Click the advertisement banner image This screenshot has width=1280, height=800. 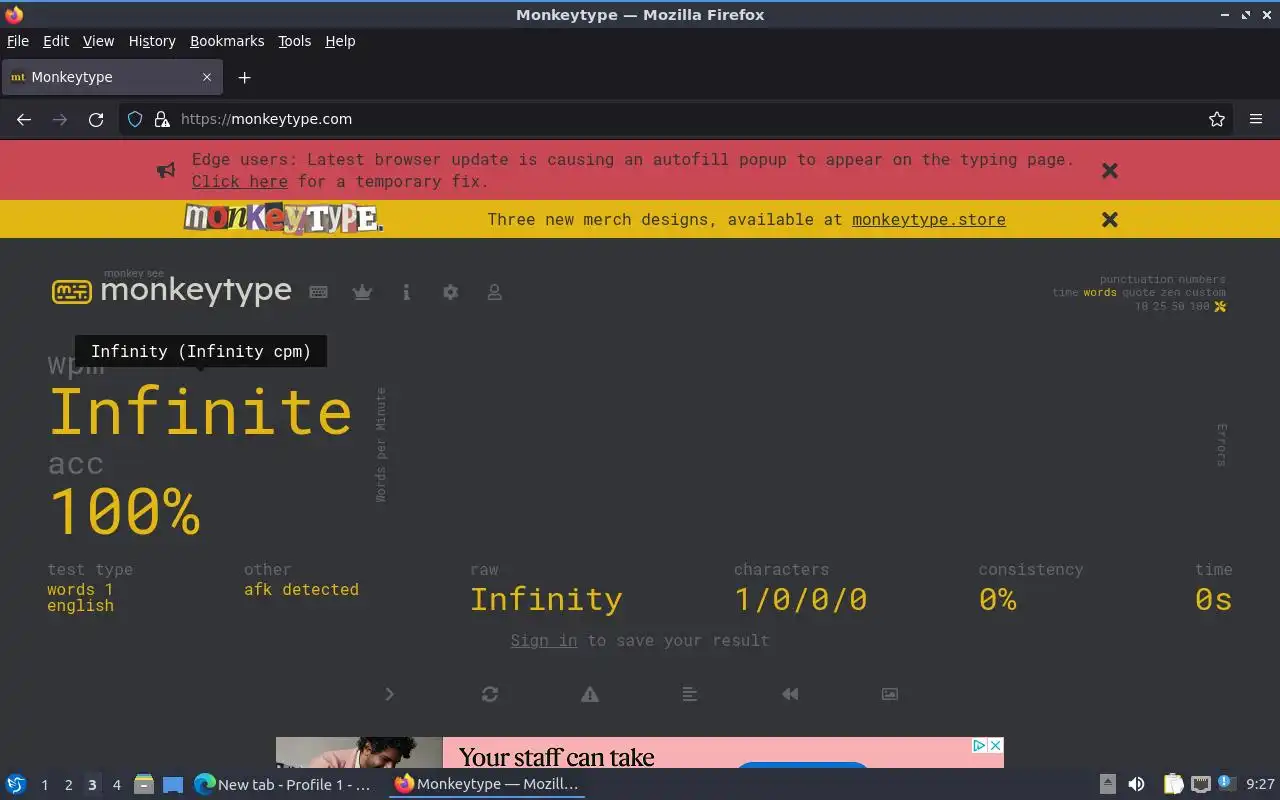(x=640, y=753)
